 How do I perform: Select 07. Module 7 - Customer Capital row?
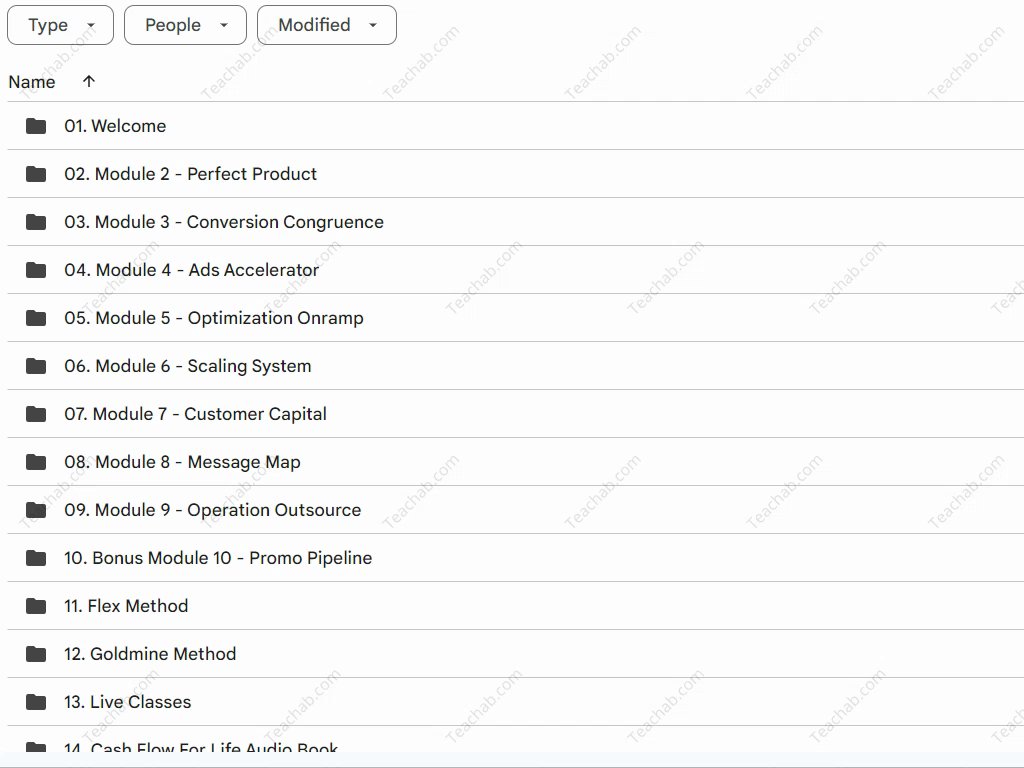point(196,414)
